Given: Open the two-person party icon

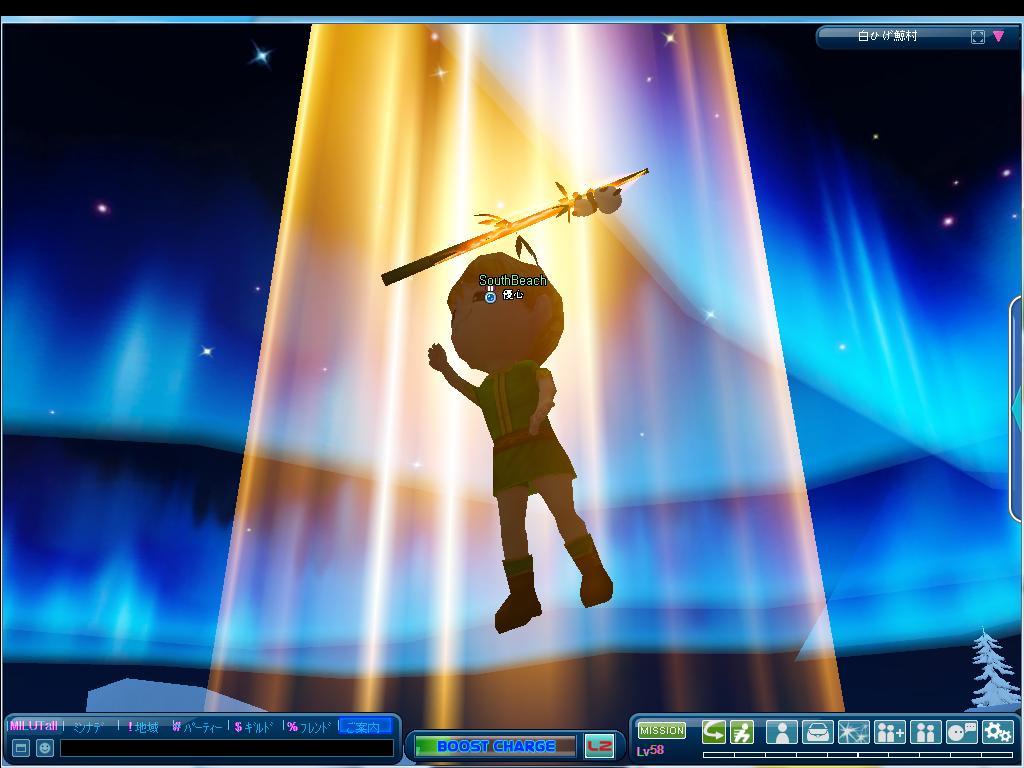Looking at the screenshot, I should 925,732.
